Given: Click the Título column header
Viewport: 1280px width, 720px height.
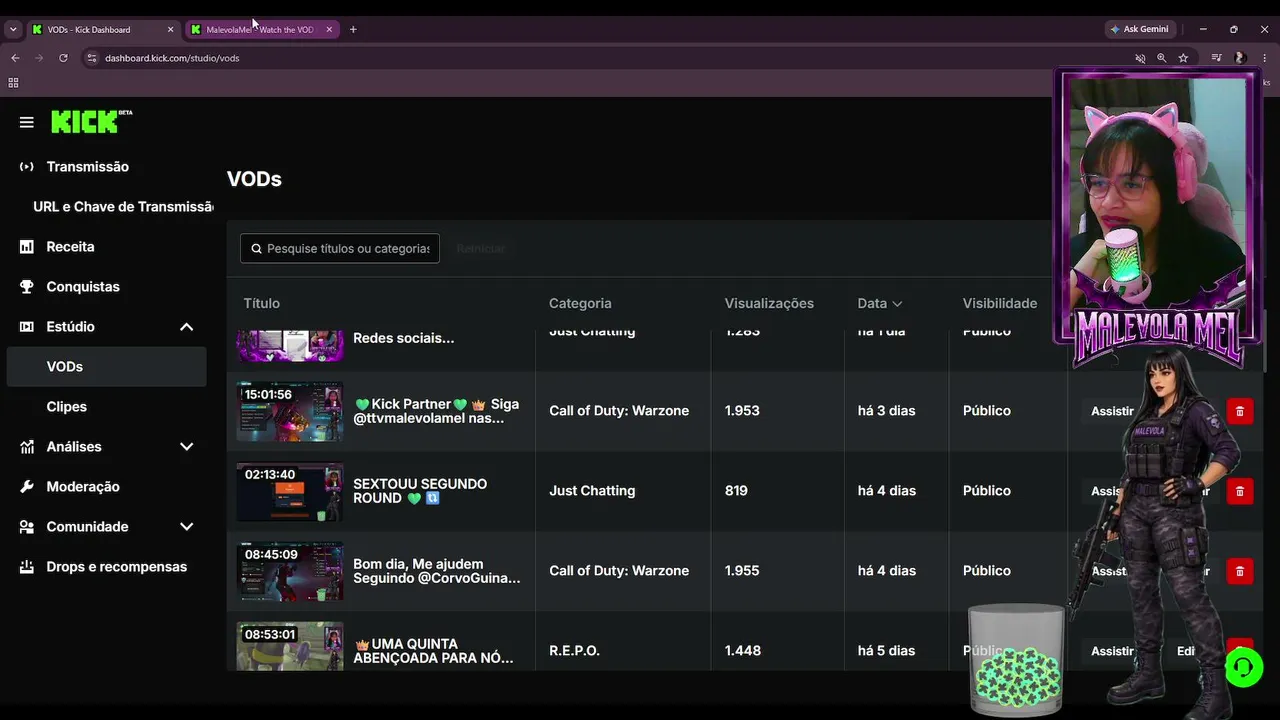Looking at the screenshot, I should click(x=262, y=303).
